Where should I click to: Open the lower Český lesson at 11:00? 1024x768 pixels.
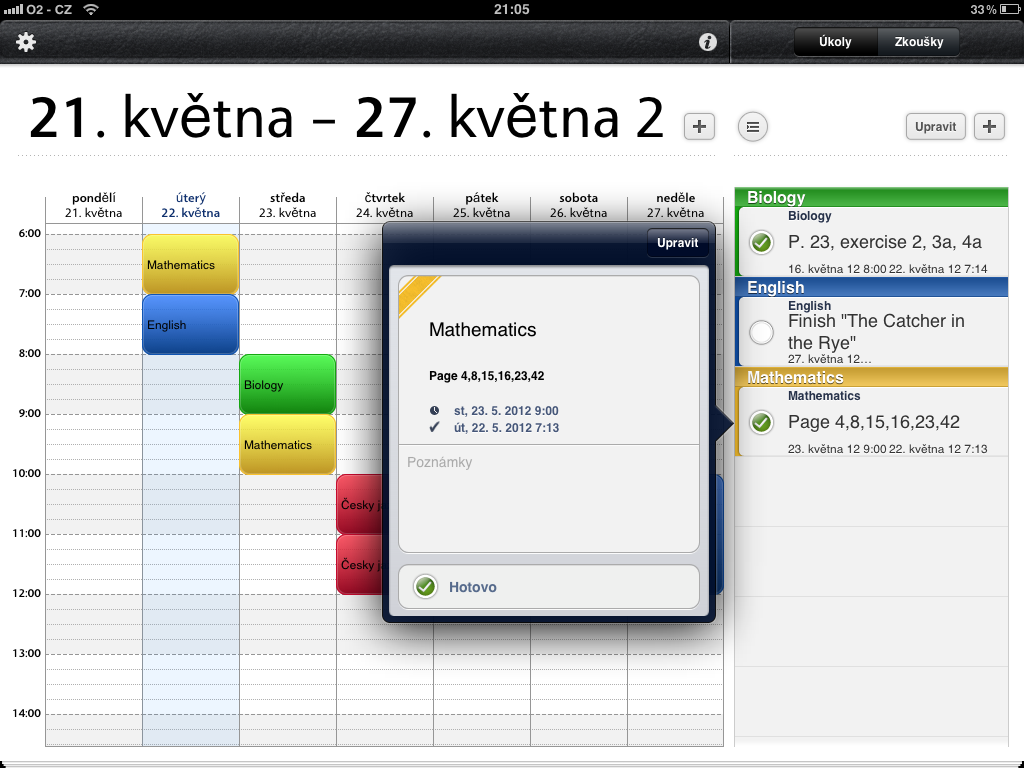click(359, 564)
